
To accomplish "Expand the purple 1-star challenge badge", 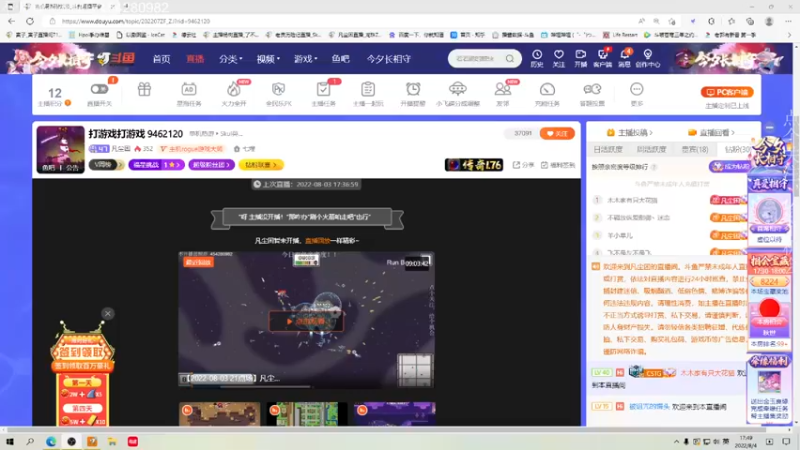I will (x=156, y=165).
